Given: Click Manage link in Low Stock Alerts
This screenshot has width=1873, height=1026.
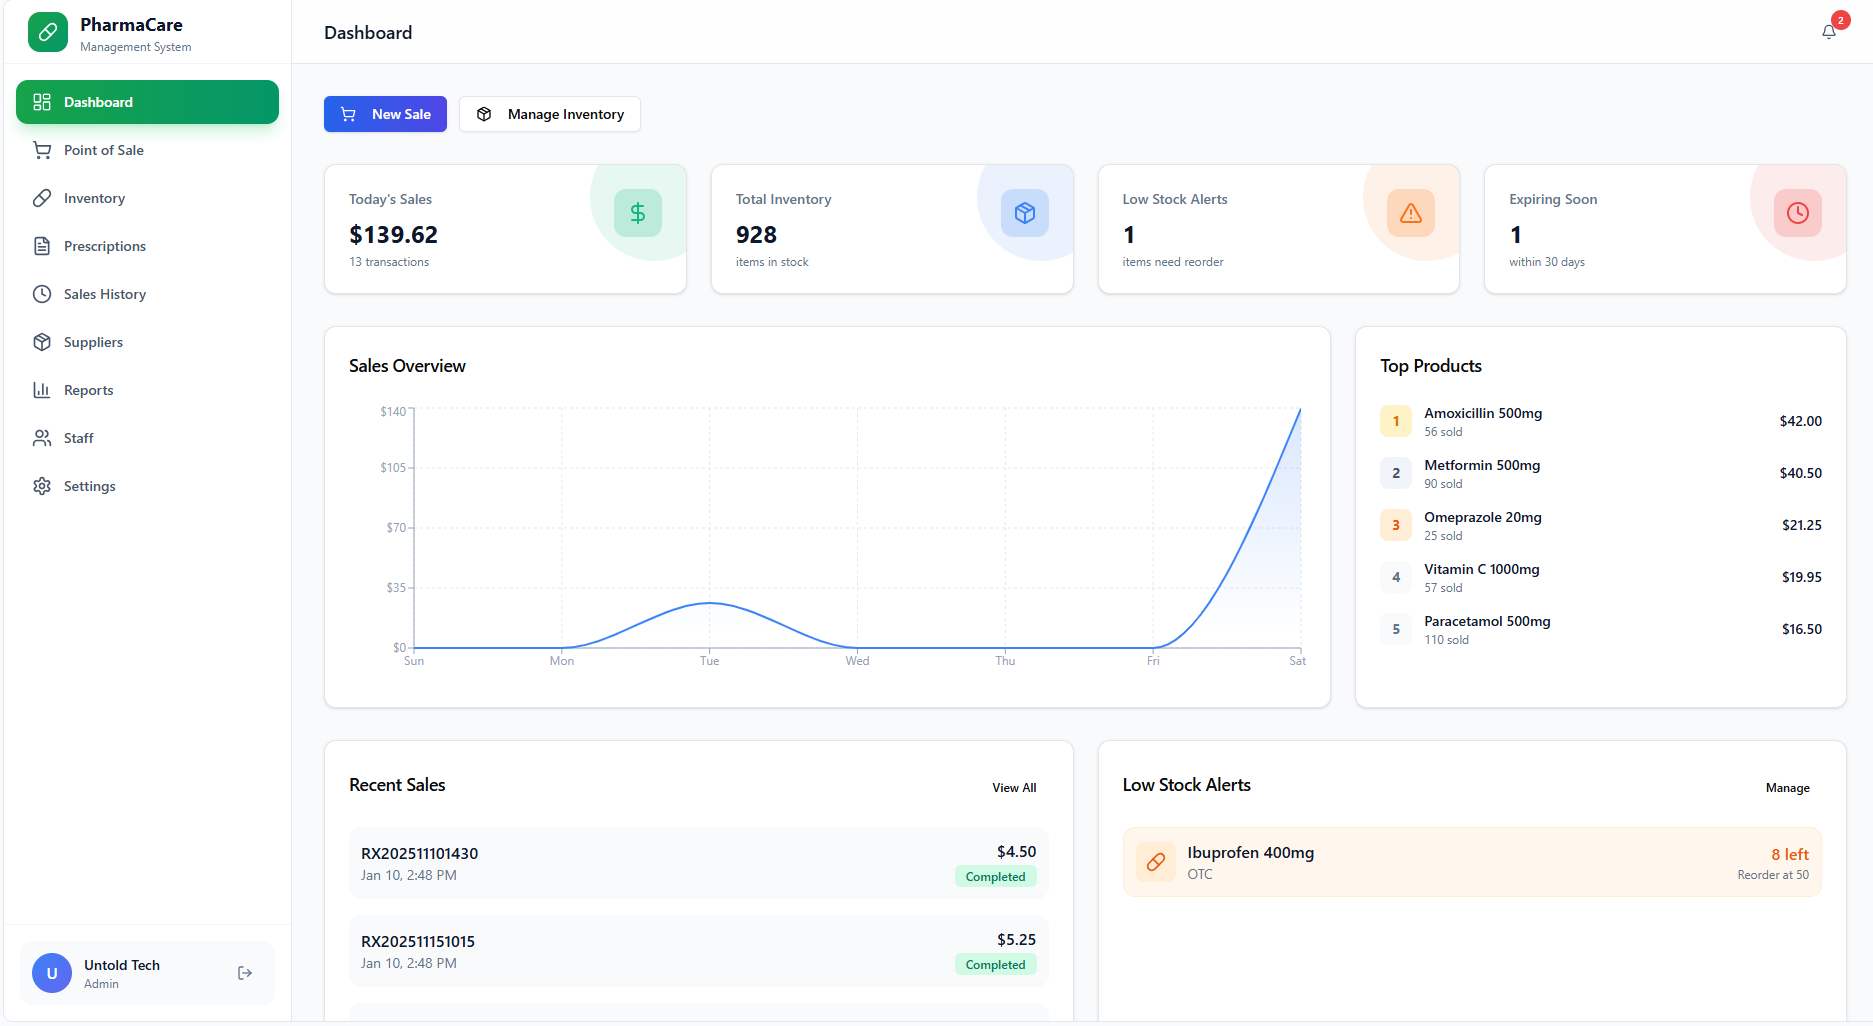Looking at the screenshot, I should coord(1787,788).
